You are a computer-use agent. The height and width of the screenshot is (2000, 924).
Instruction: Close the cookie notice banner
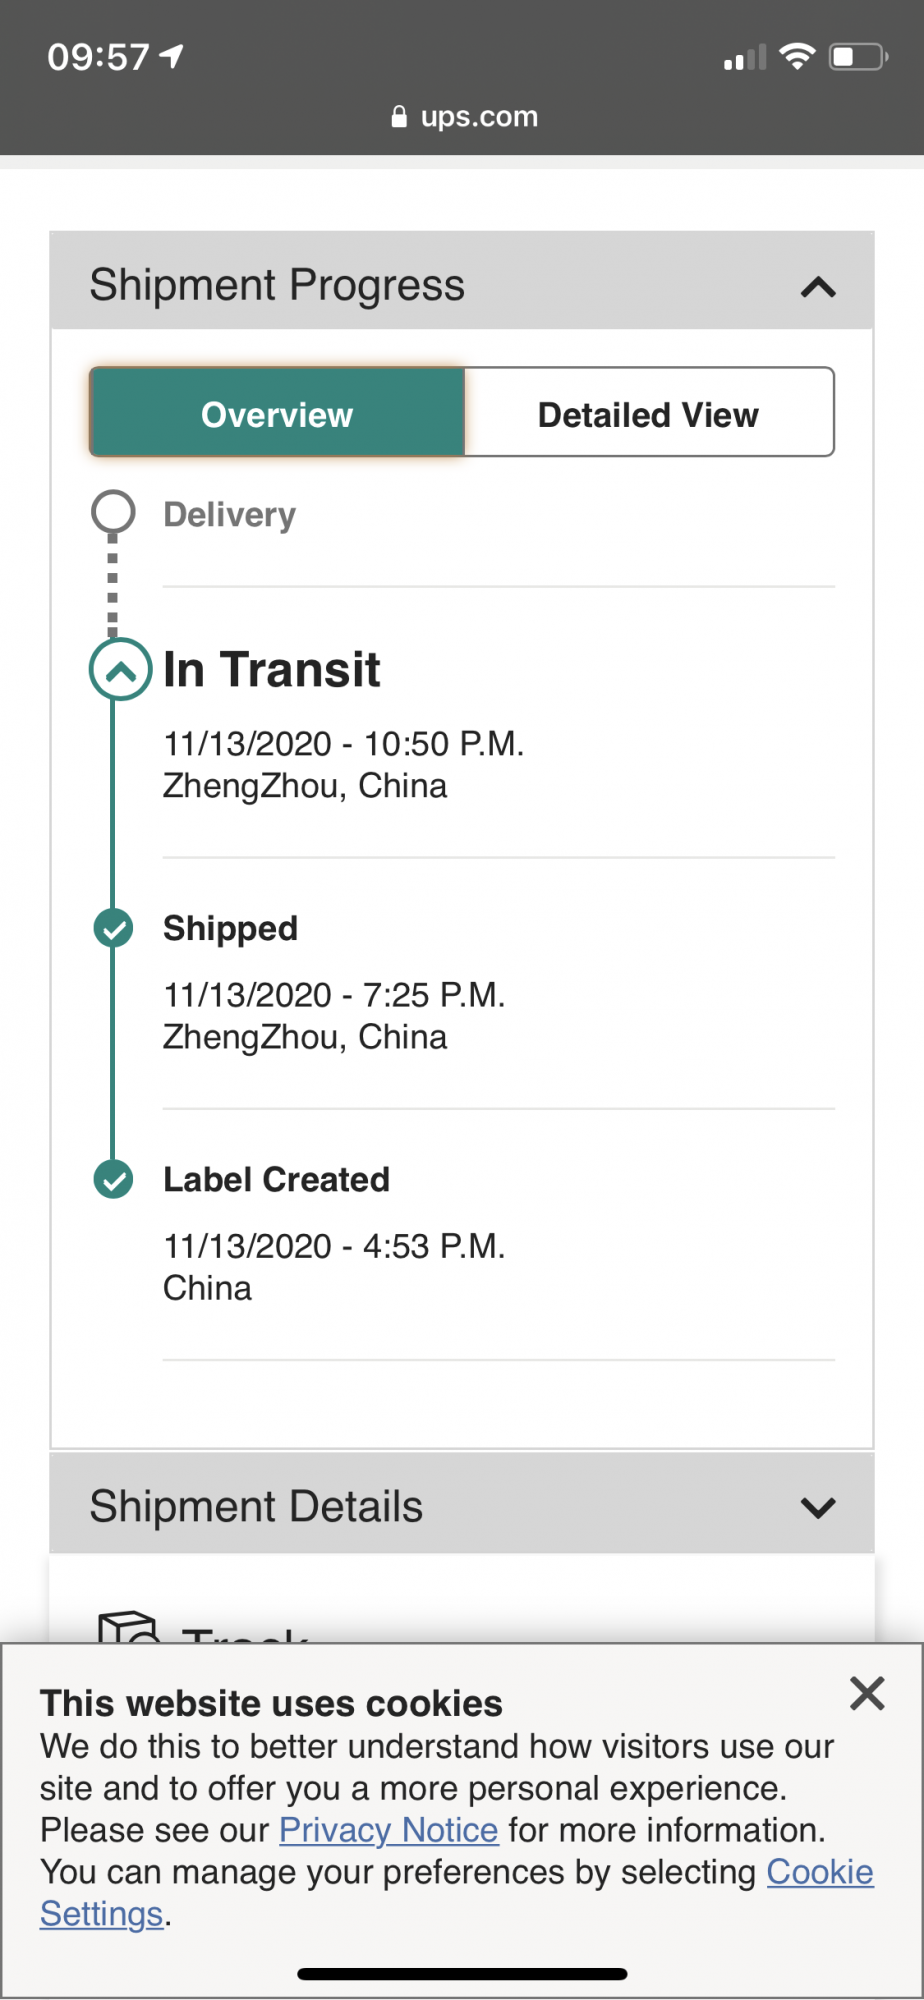pyautogui.click(x=867, y=1694)
